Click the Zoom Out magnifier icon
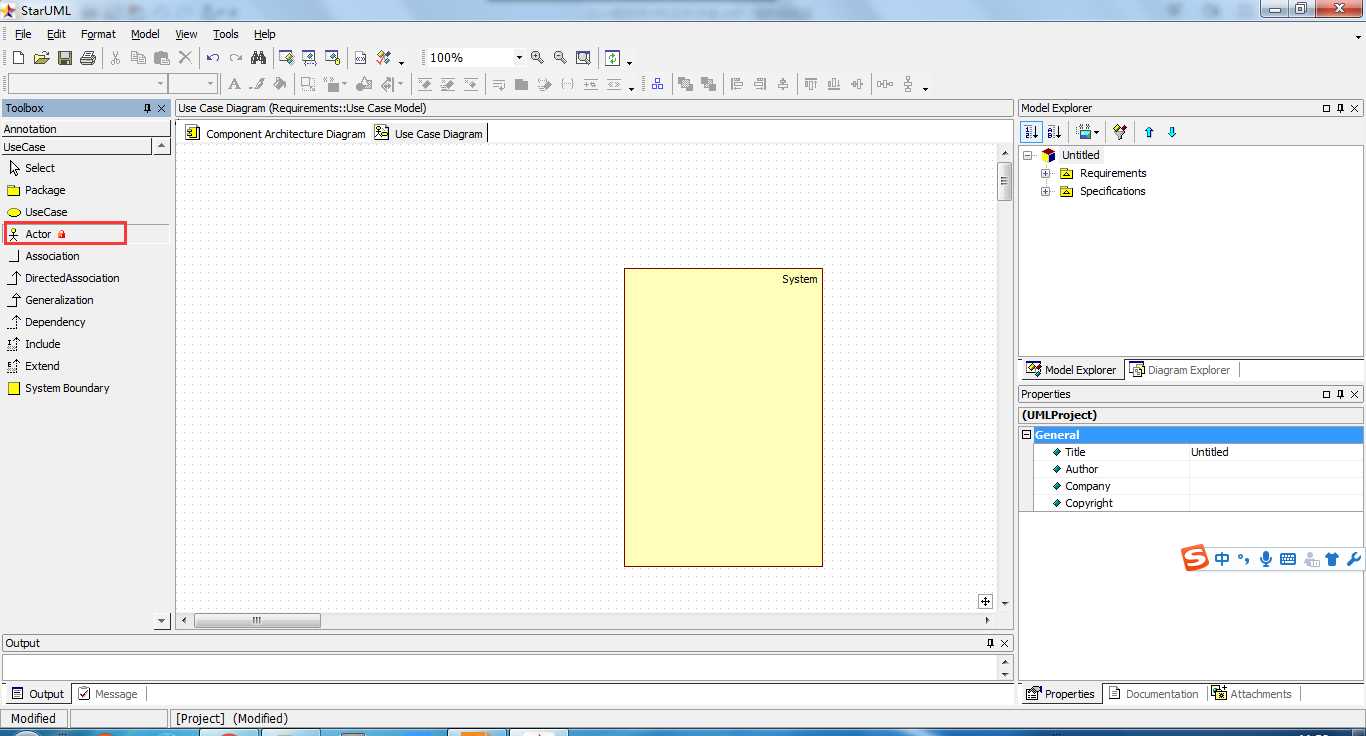1366x736 pixels. (560, 58)
